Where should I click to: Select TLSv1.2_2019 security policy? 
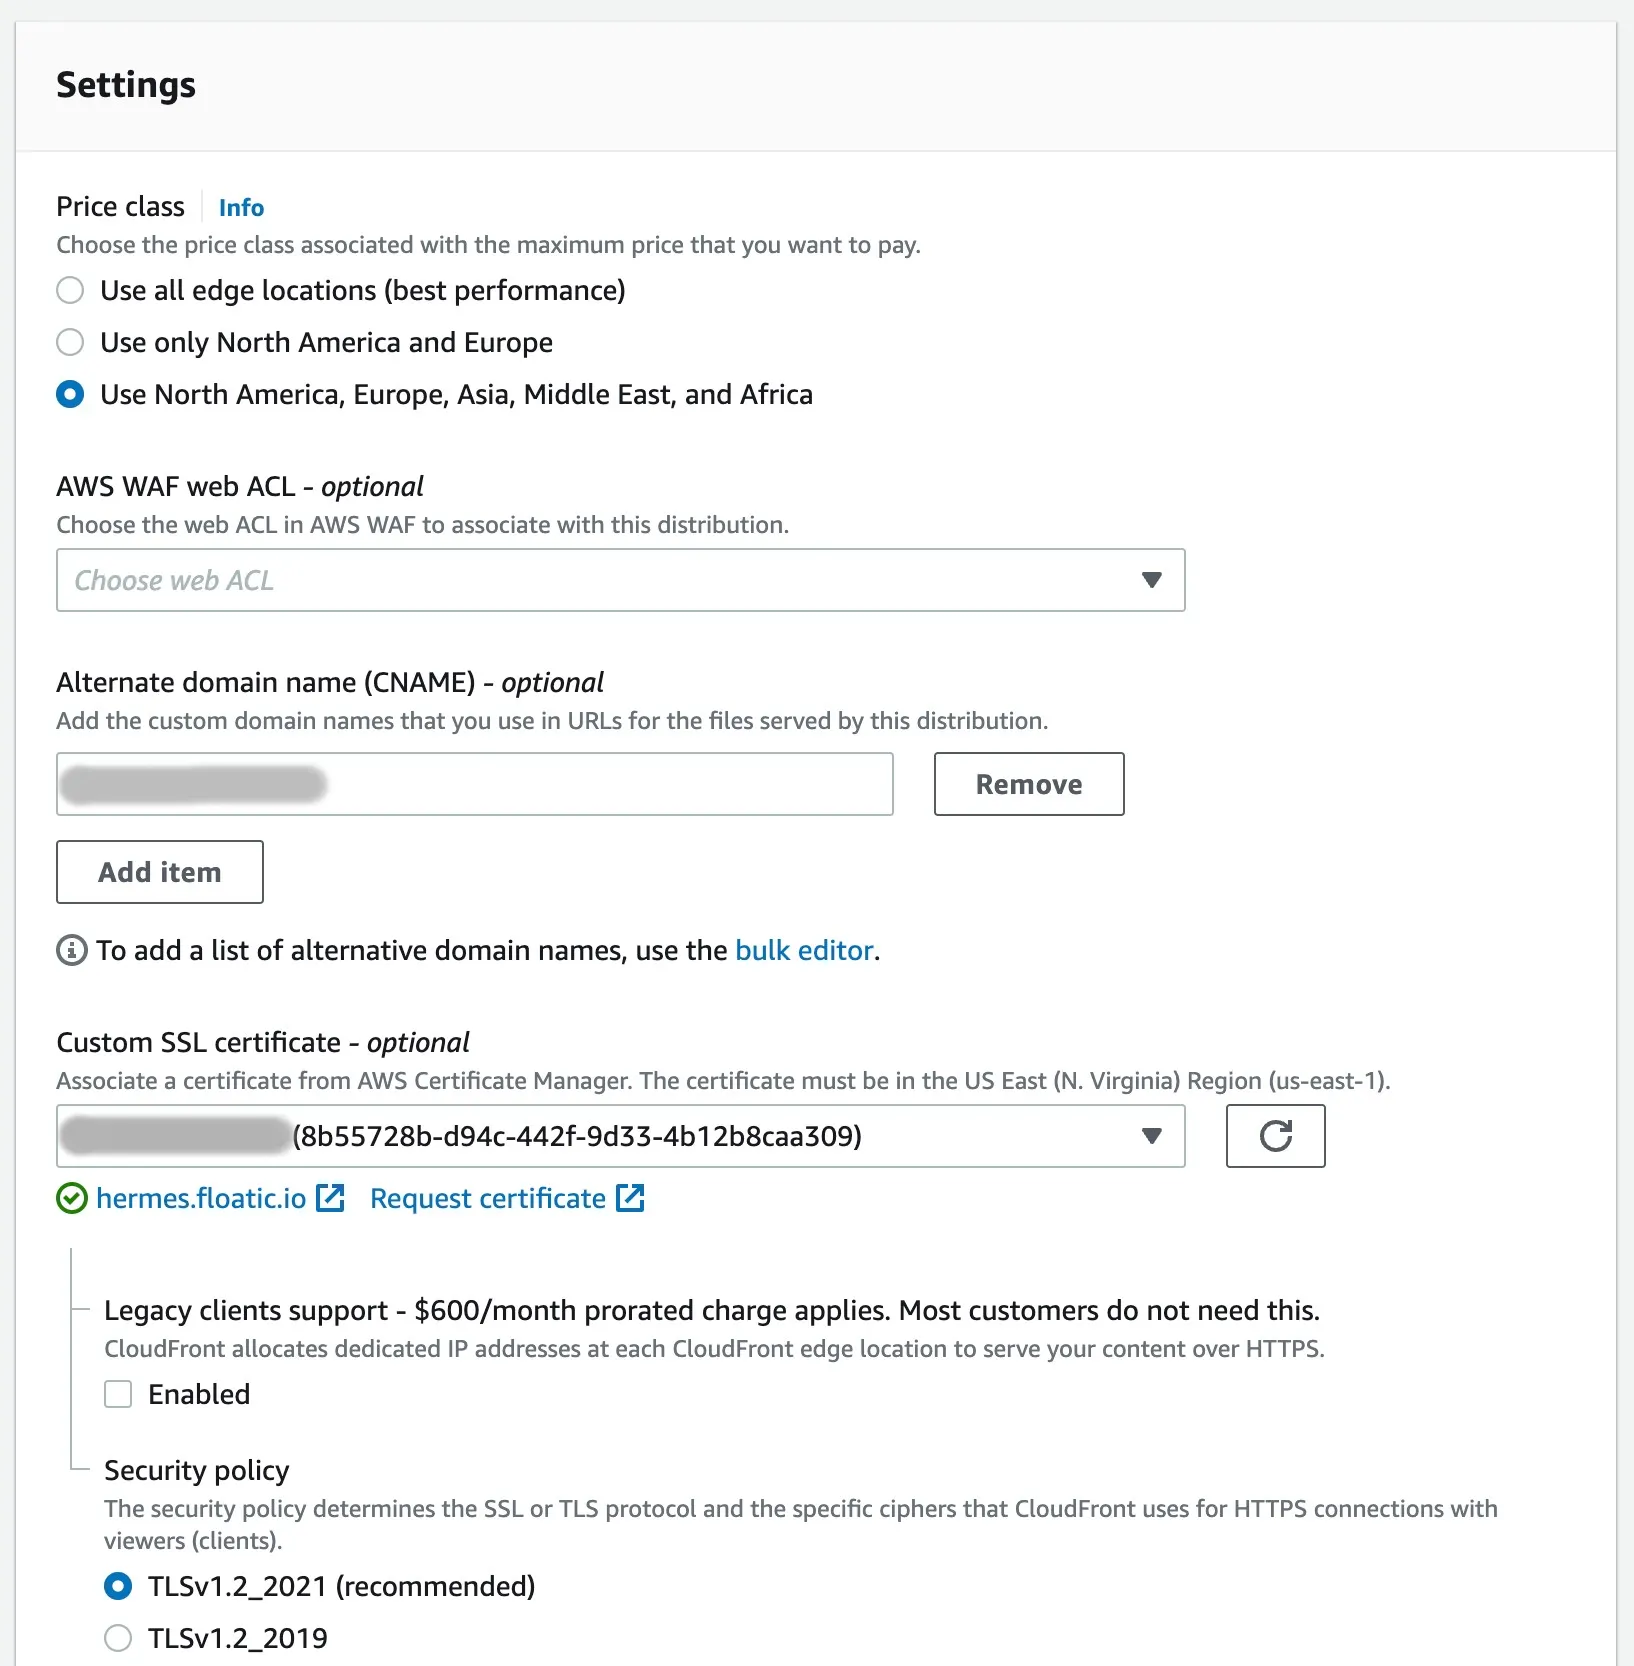point(118,1638)
